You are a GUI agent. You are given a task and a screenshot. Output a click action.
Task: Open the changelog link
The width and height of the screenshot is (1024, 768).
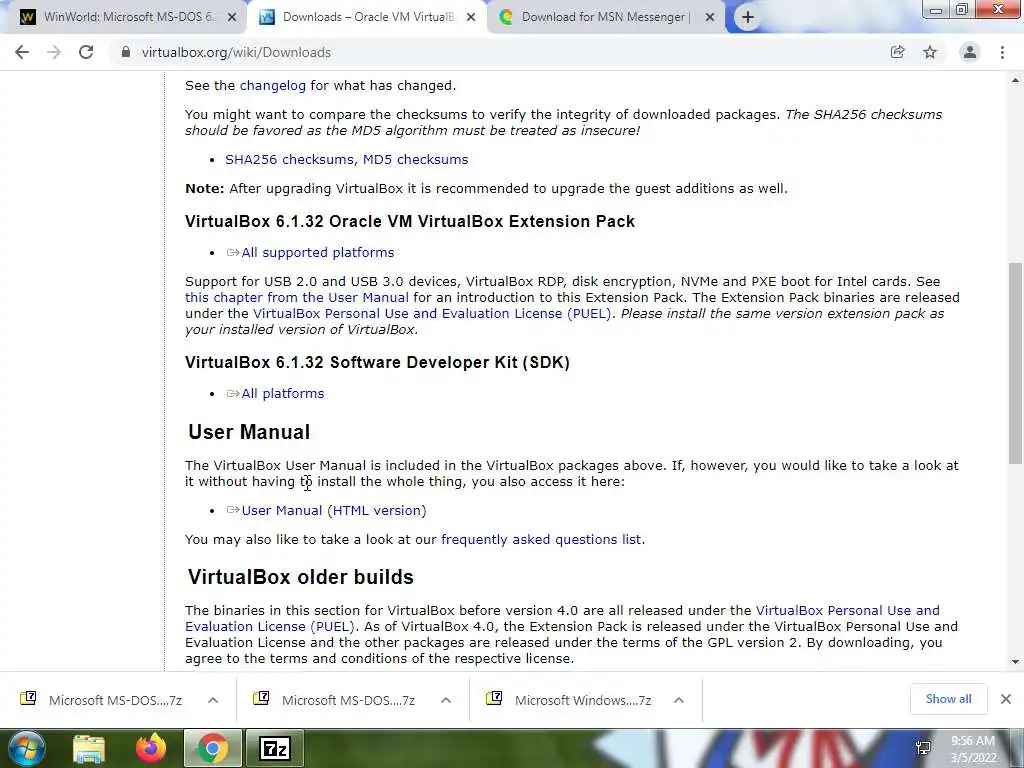(272, 86)
